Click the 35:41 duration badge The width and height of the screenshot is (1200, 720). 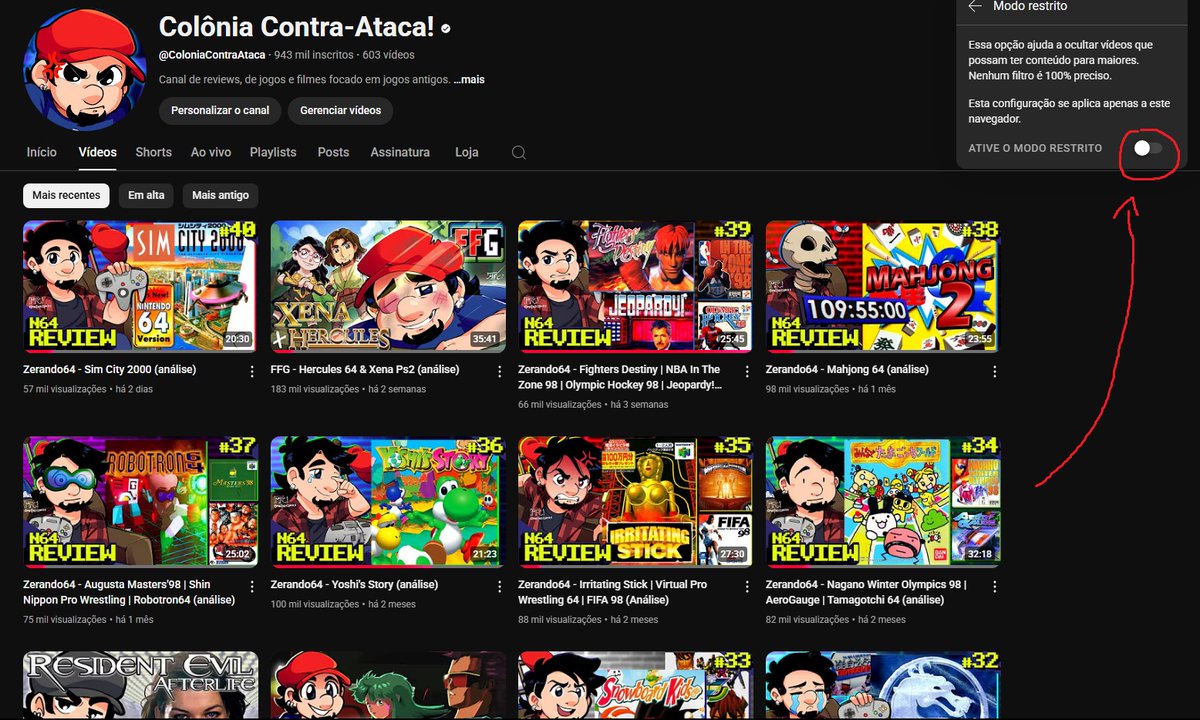click(485, 339)
